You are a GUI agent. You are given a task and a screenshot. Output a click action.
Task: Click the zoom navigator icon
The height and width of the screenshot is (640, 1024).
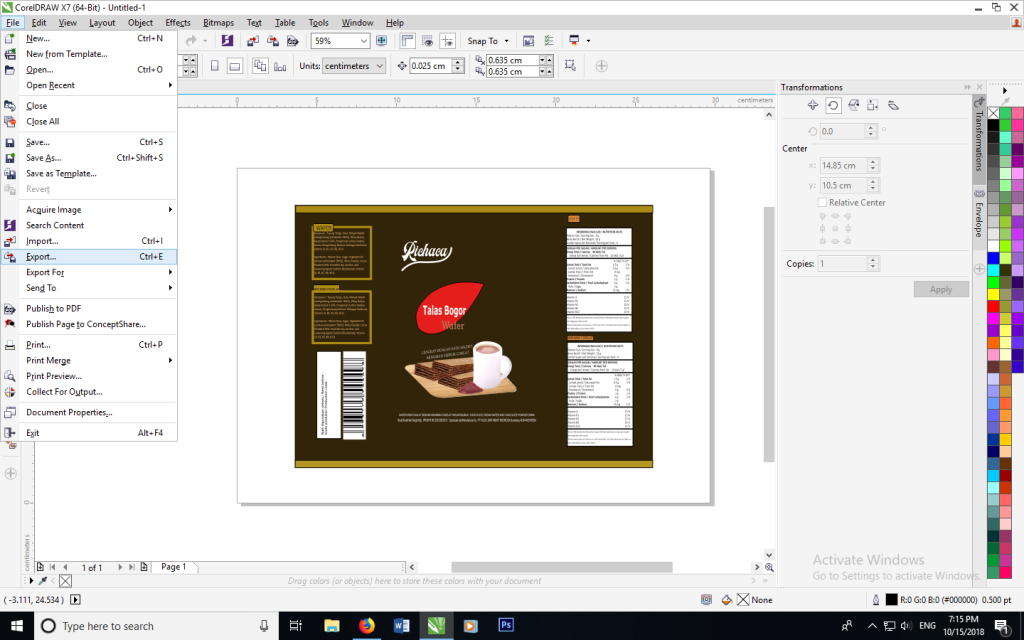[x=769, y=568]
